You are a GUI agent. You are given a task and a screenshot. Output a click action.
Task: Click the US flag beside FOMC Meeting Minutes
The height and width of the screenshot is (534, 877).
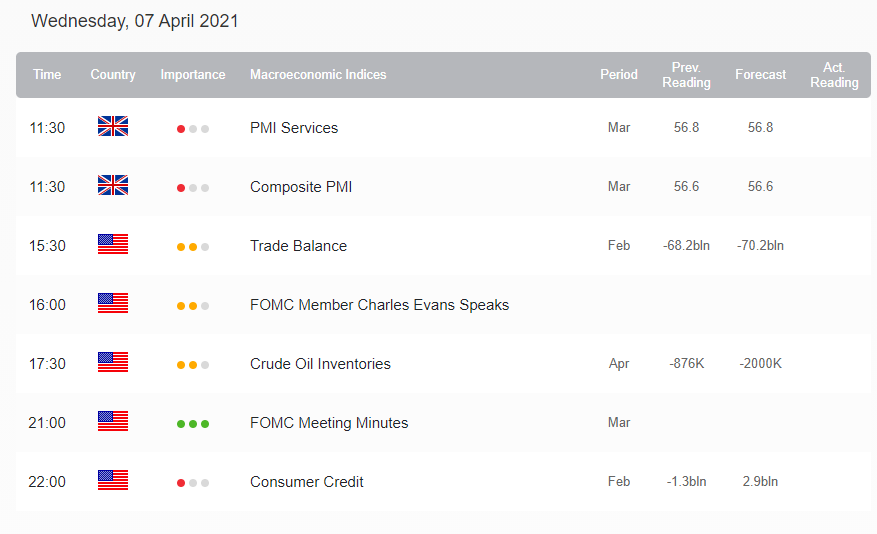(x=113, y=422)
